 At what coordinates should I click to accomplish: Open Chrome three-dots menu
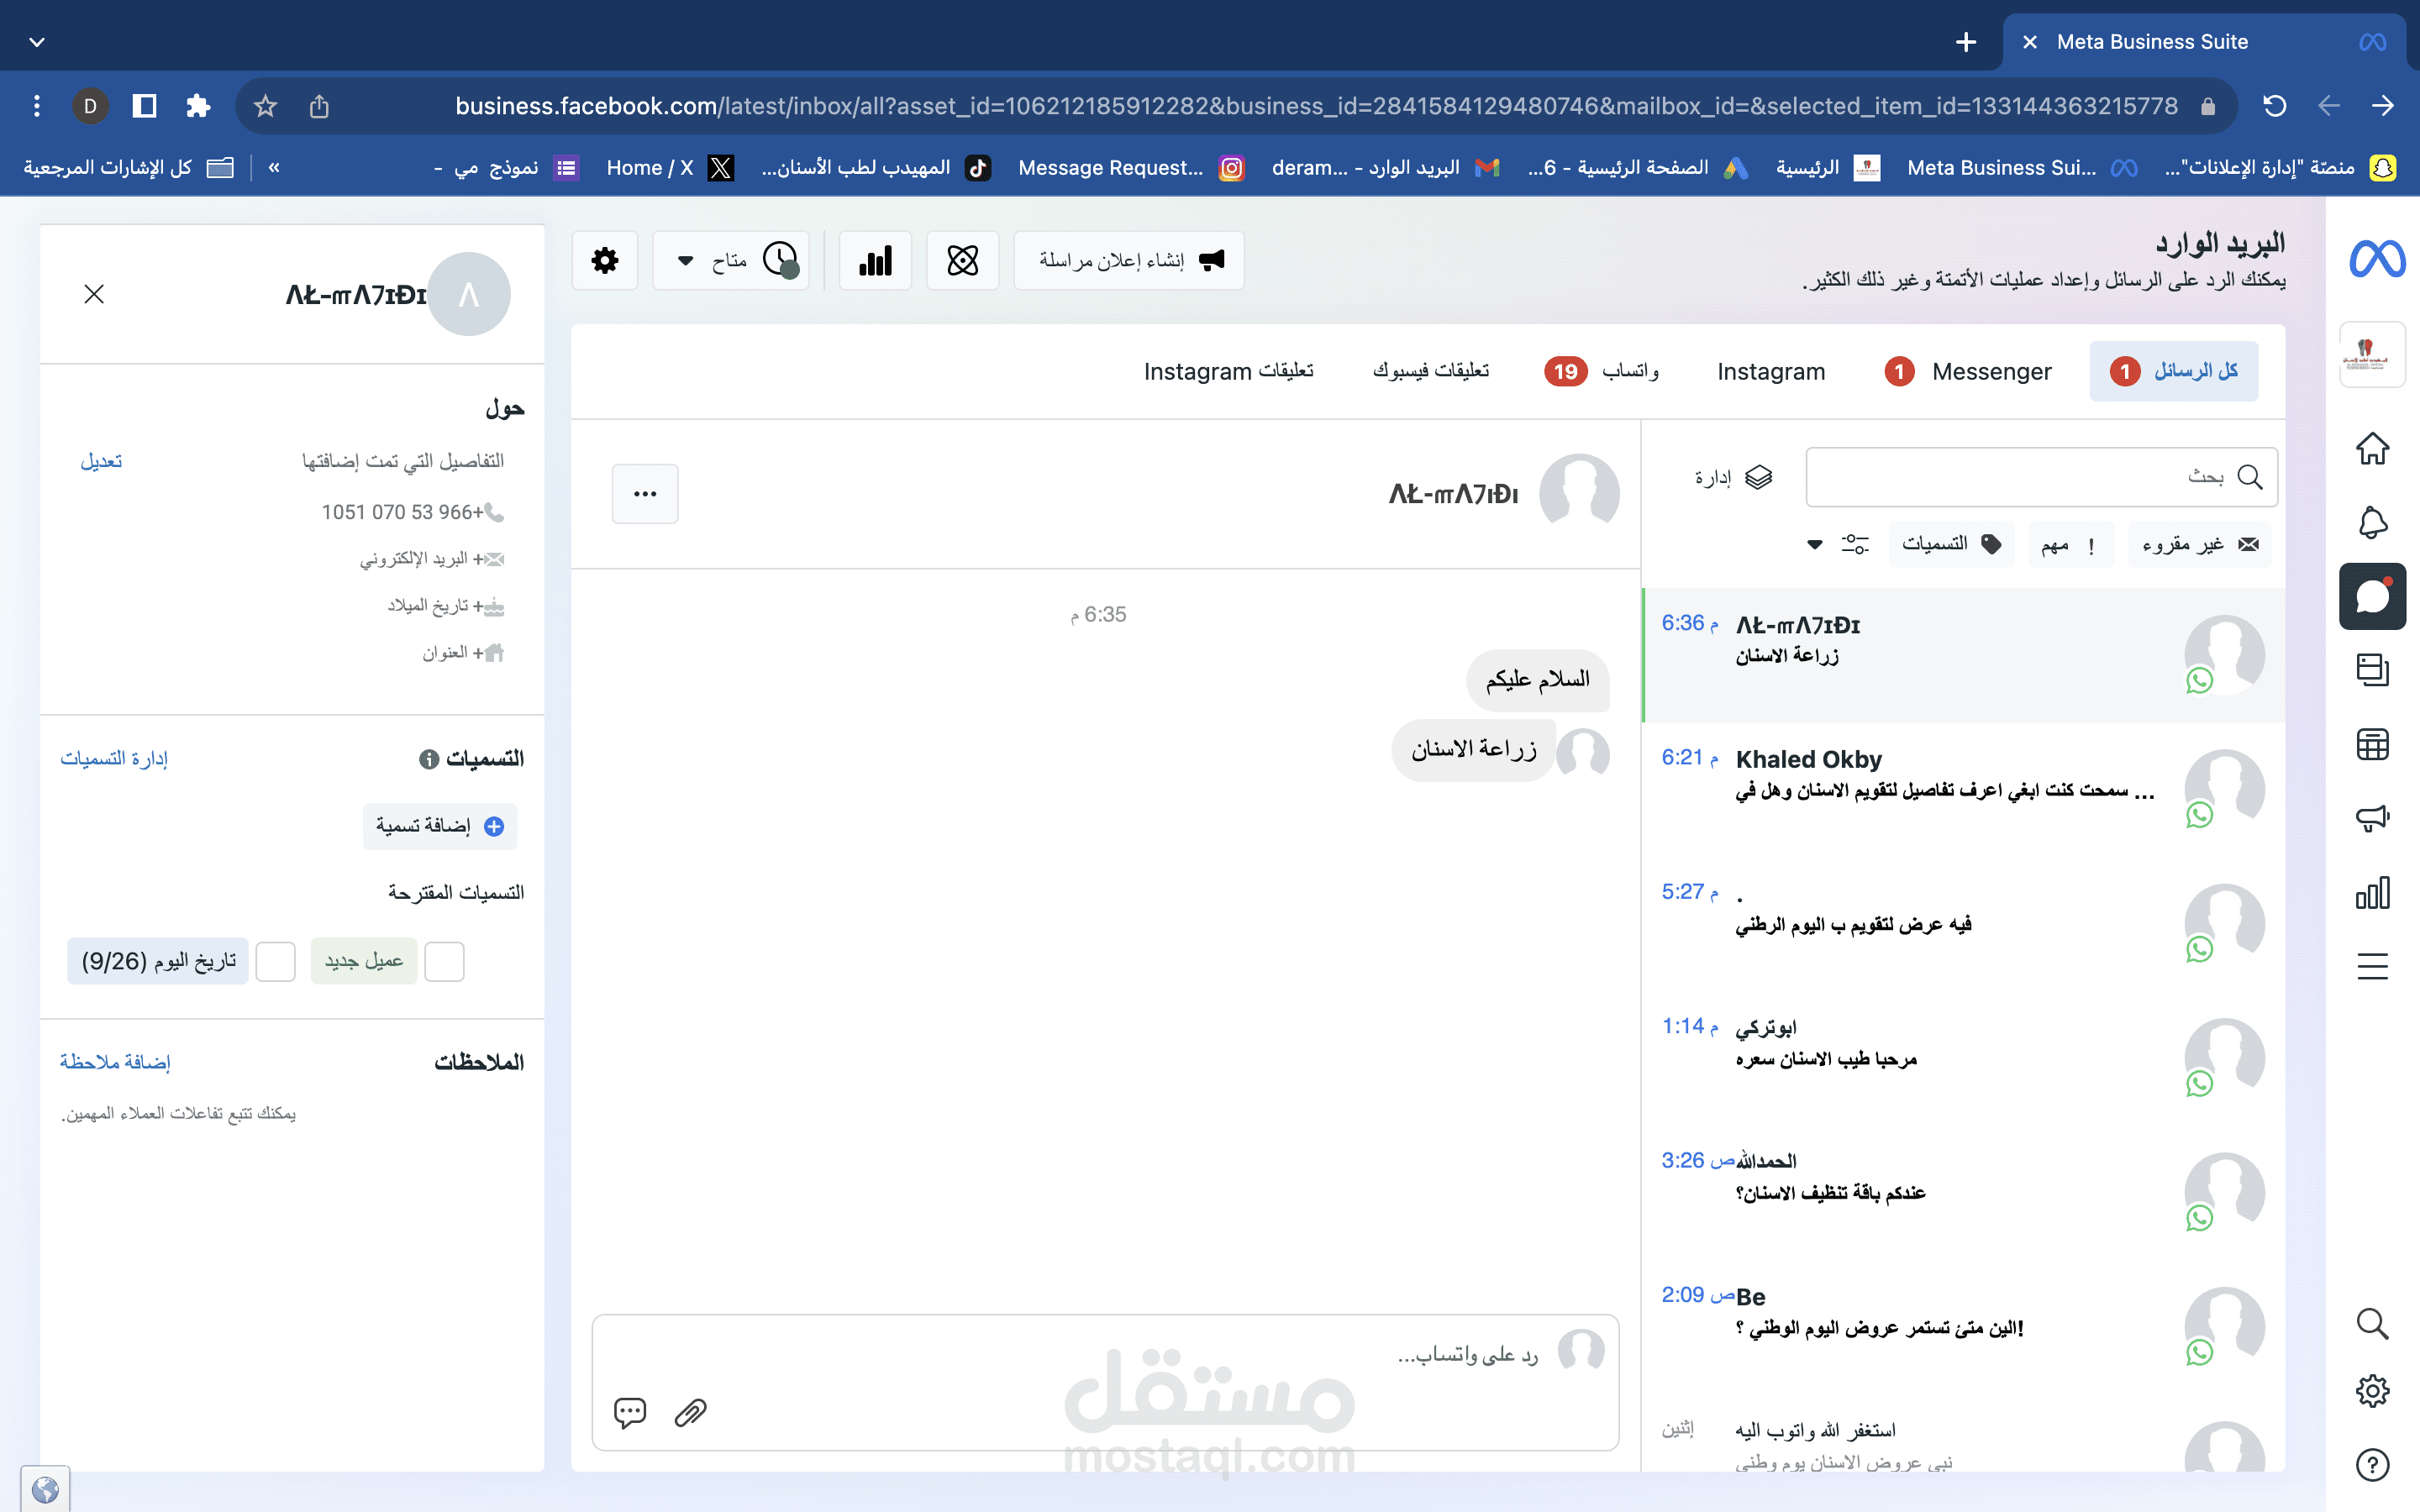(37, 106)
